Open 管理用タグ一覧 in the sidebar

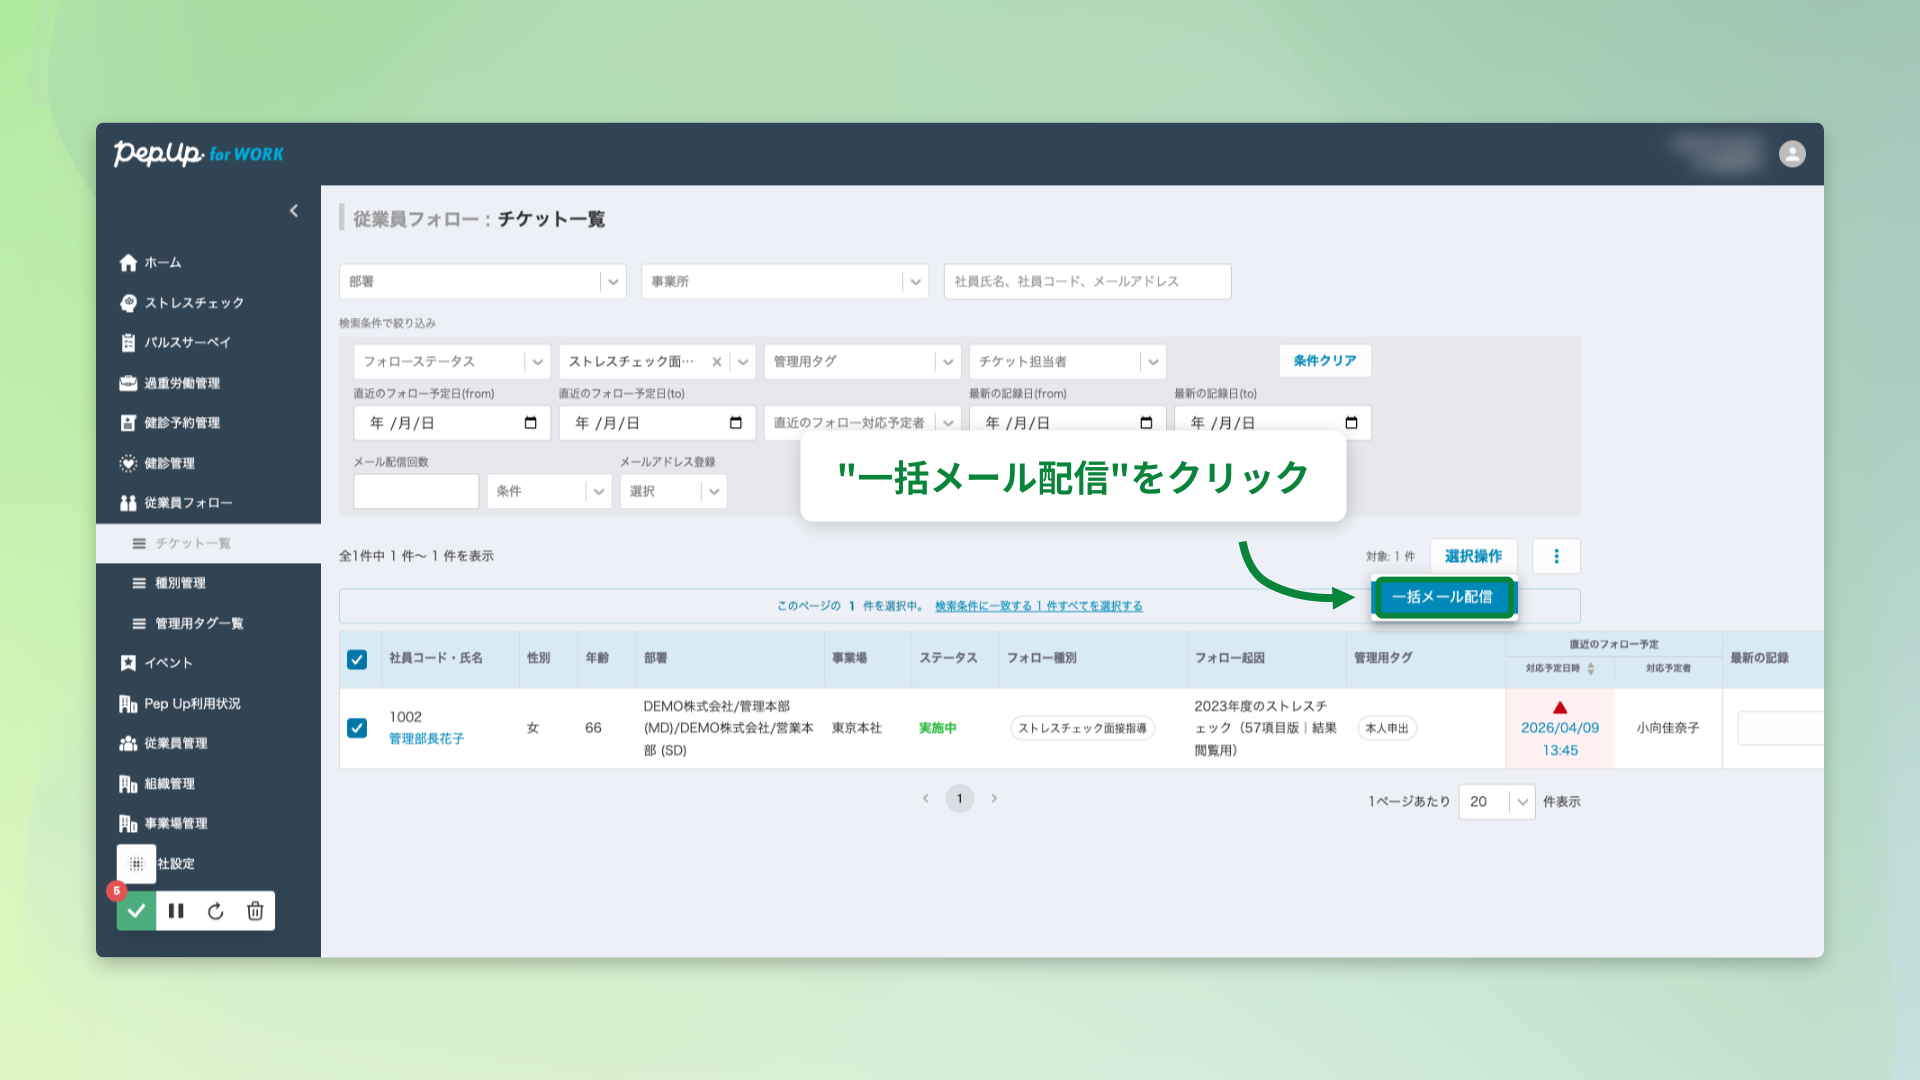point(208,623)
